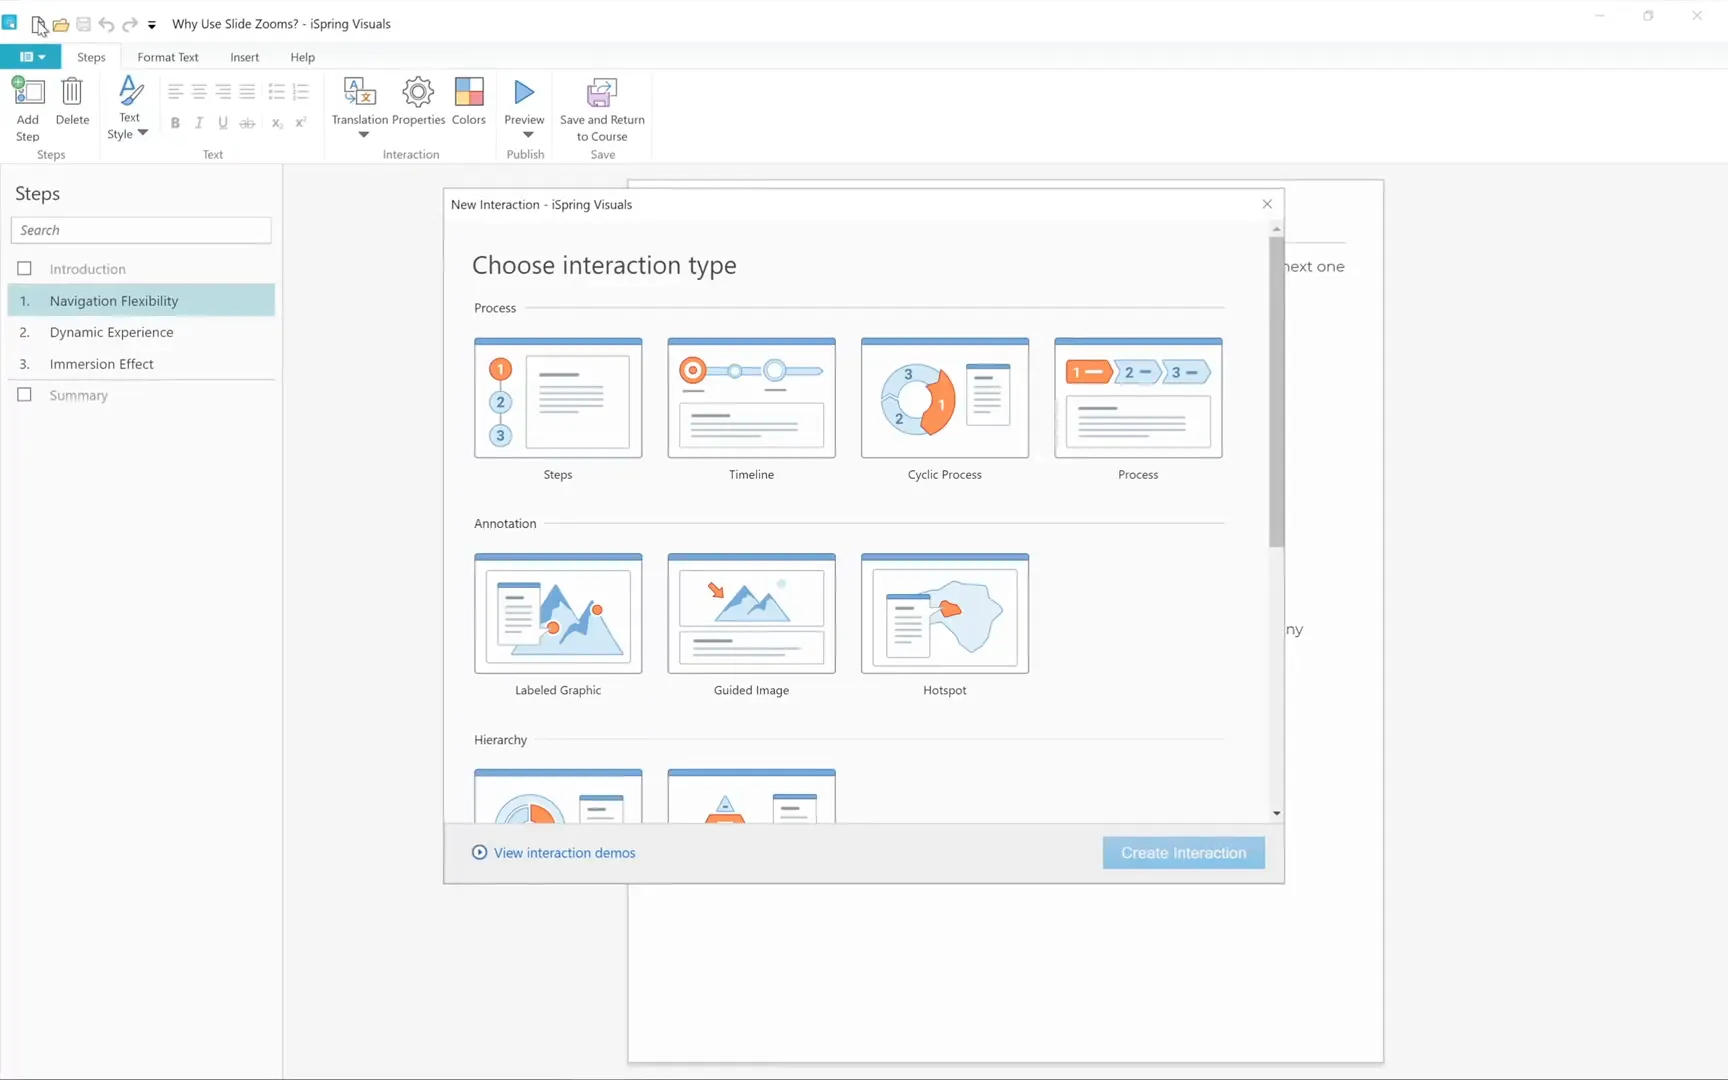Close the New Interaction dialog

tap(1267, 204)
